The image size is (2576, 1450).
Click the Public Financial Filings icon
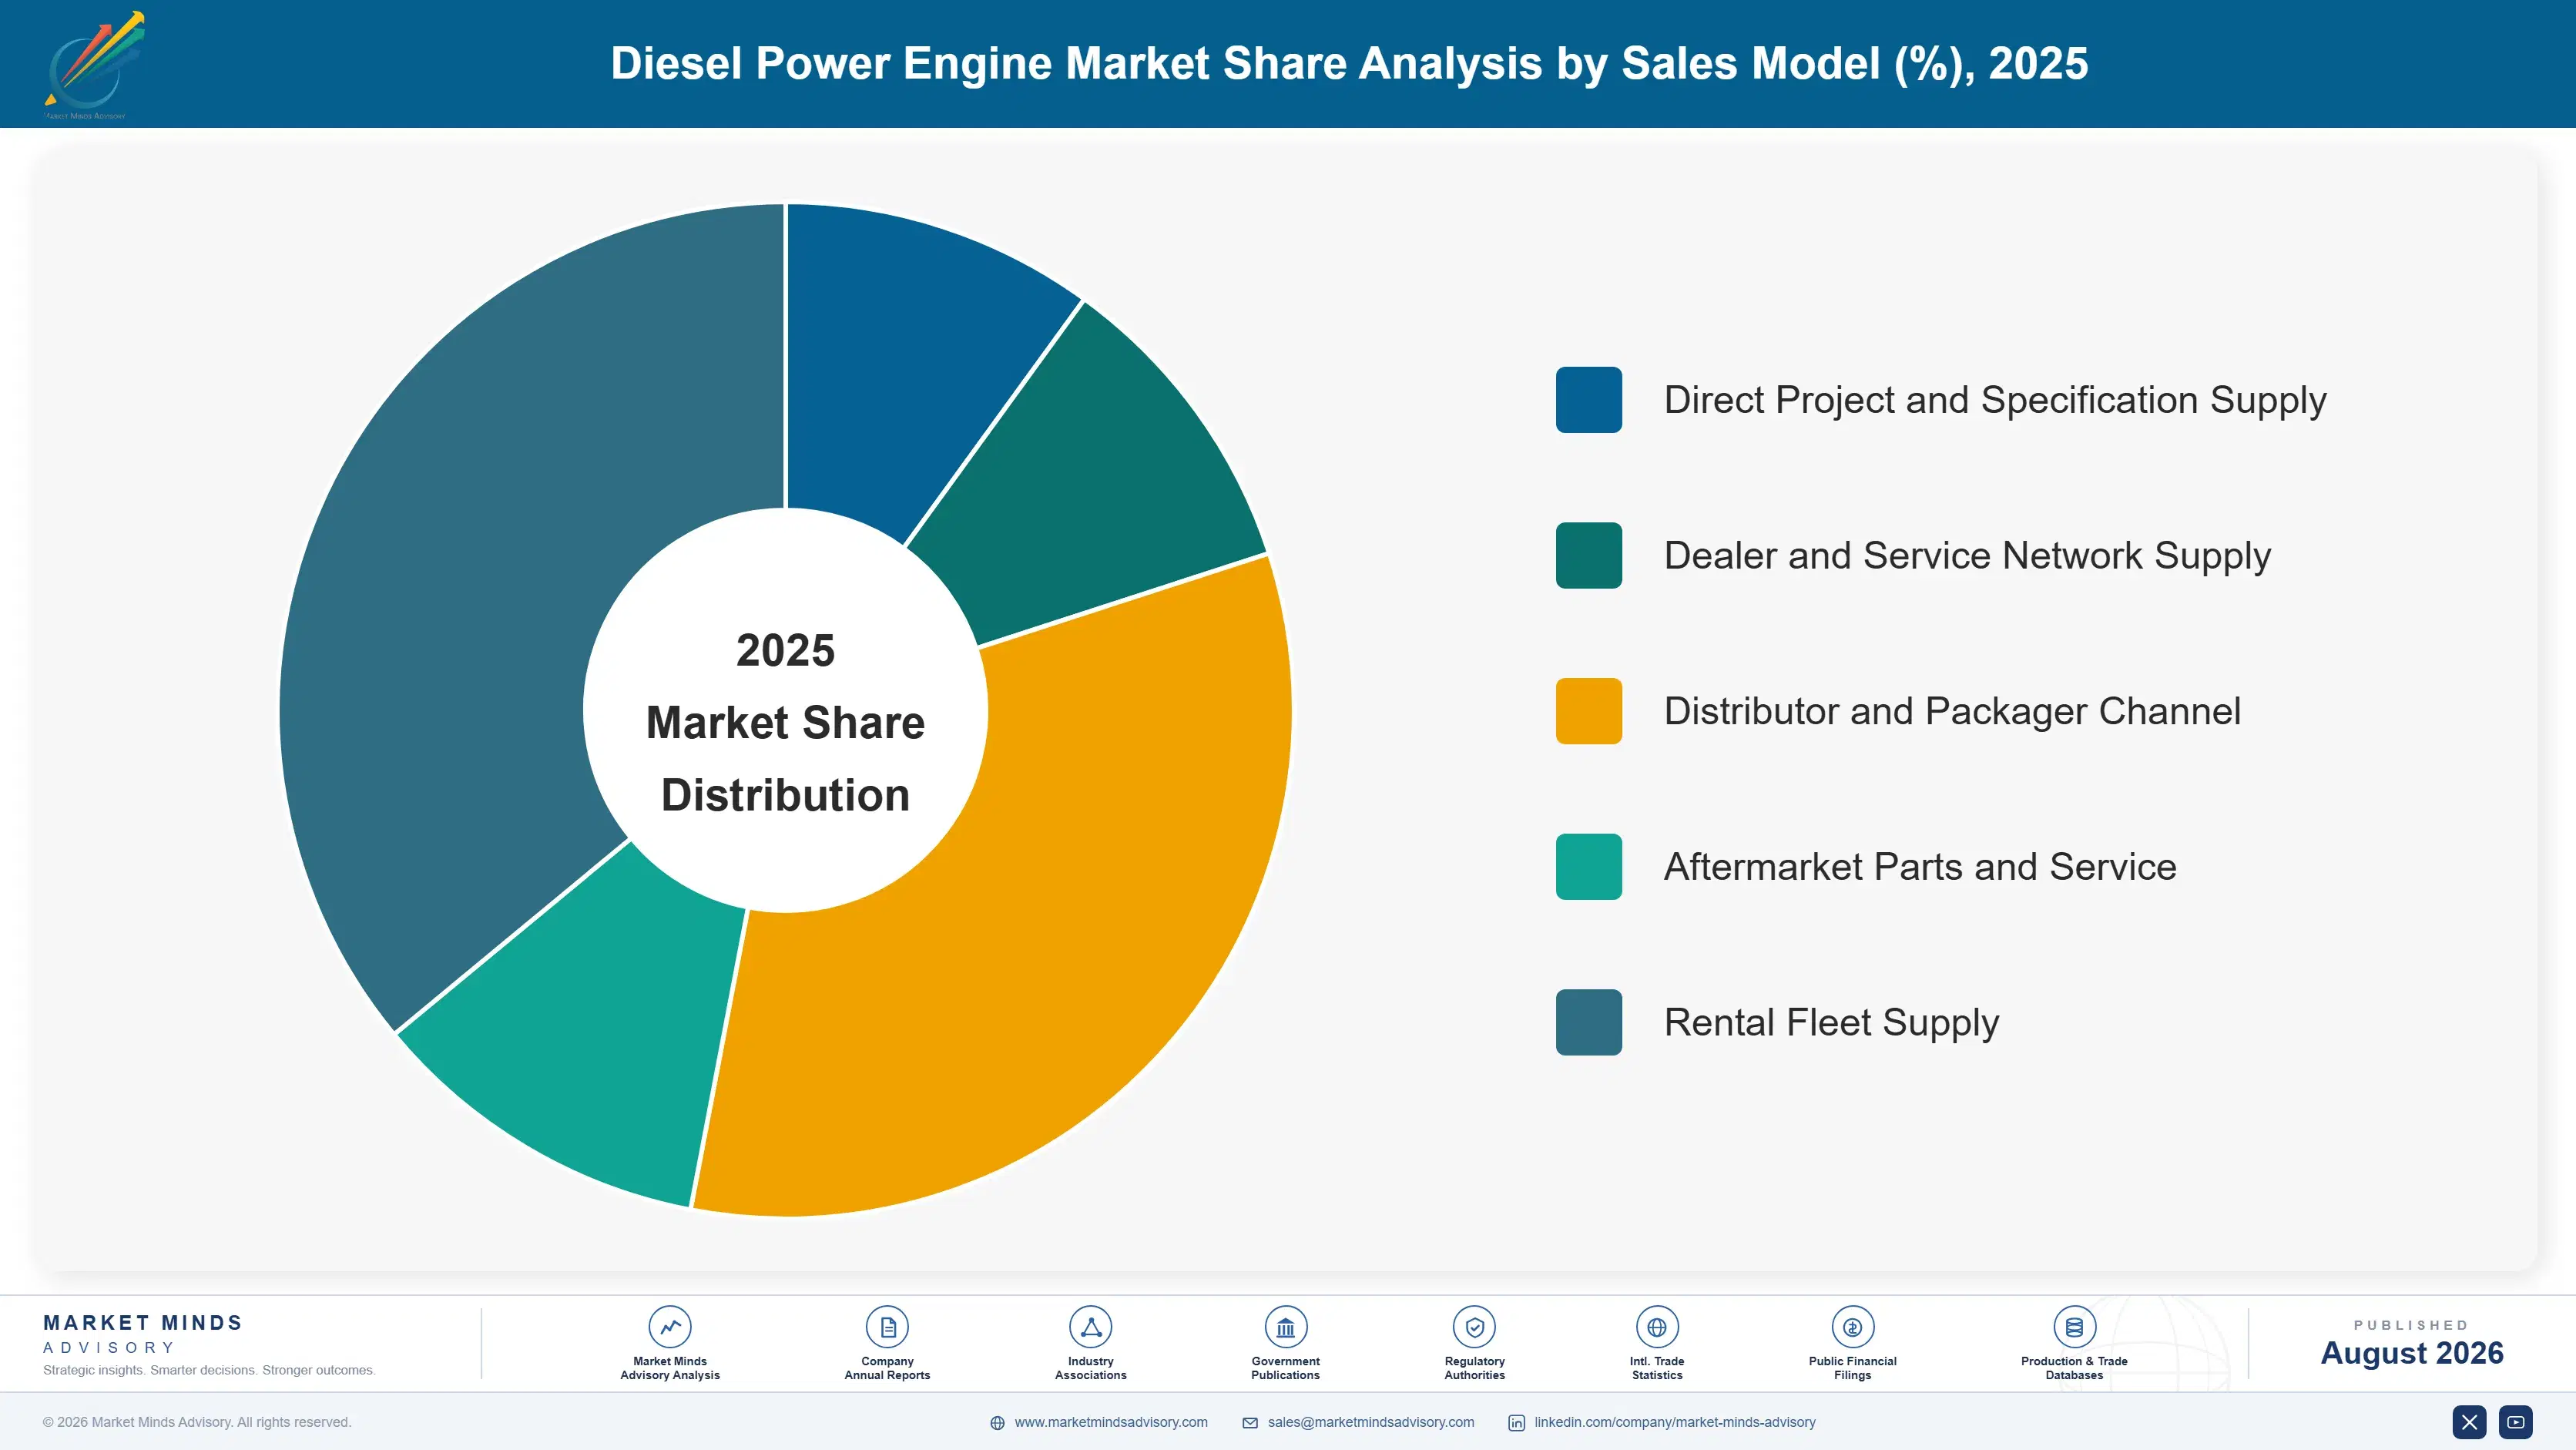tap(1852, 1327)
